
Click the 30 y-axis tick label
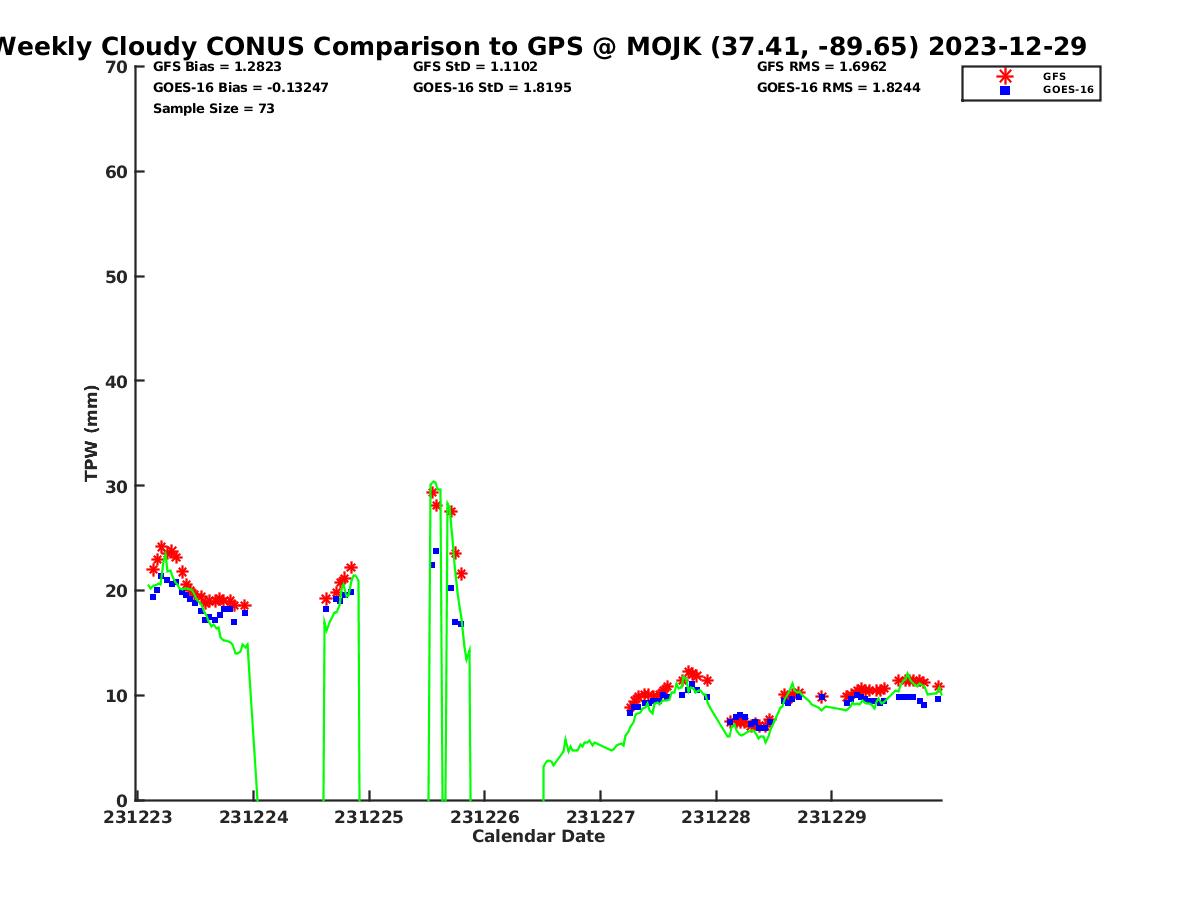tap(116, 486)
